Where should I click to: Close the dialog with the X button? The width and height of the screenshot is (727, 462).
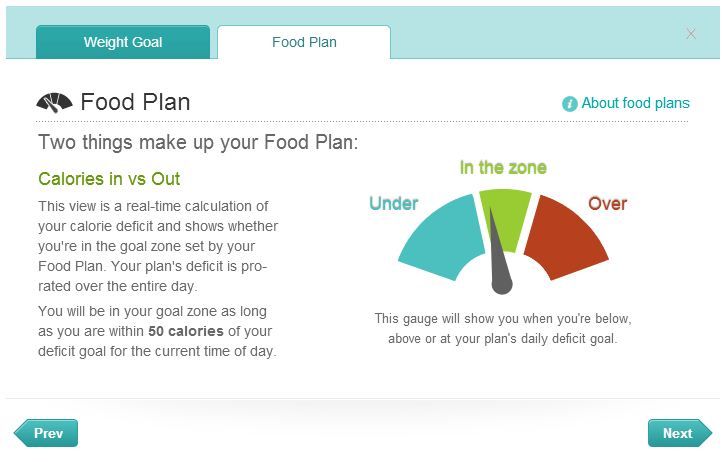[691, 34]
